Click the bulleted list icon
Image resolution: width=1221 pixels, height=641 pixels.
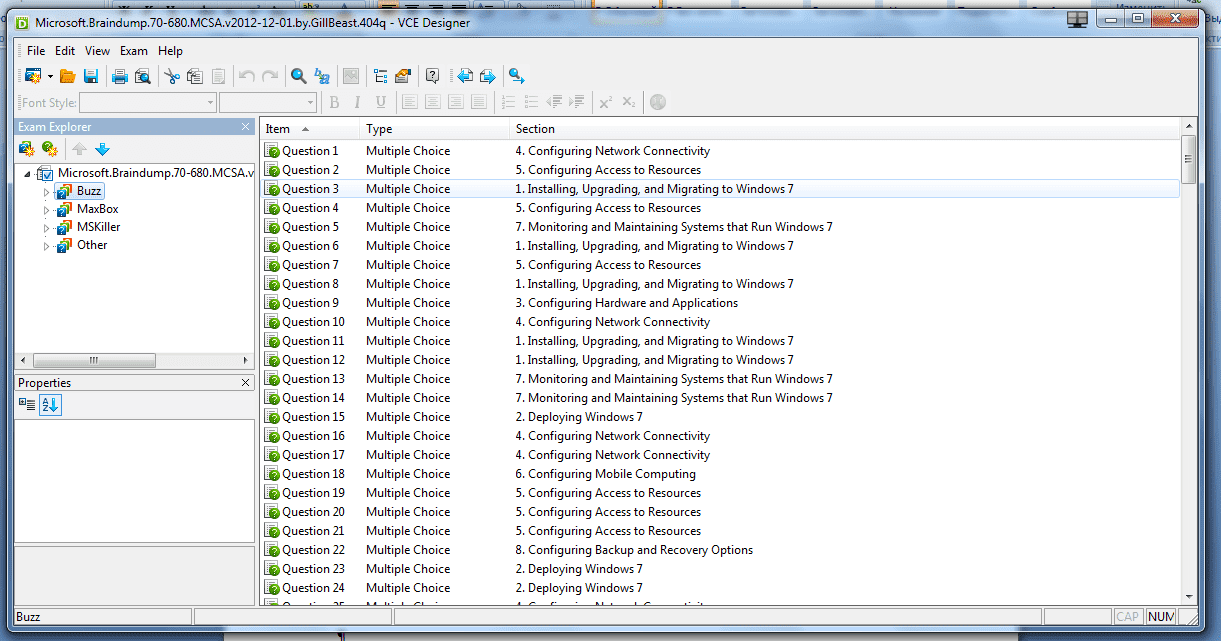[531, 102]
